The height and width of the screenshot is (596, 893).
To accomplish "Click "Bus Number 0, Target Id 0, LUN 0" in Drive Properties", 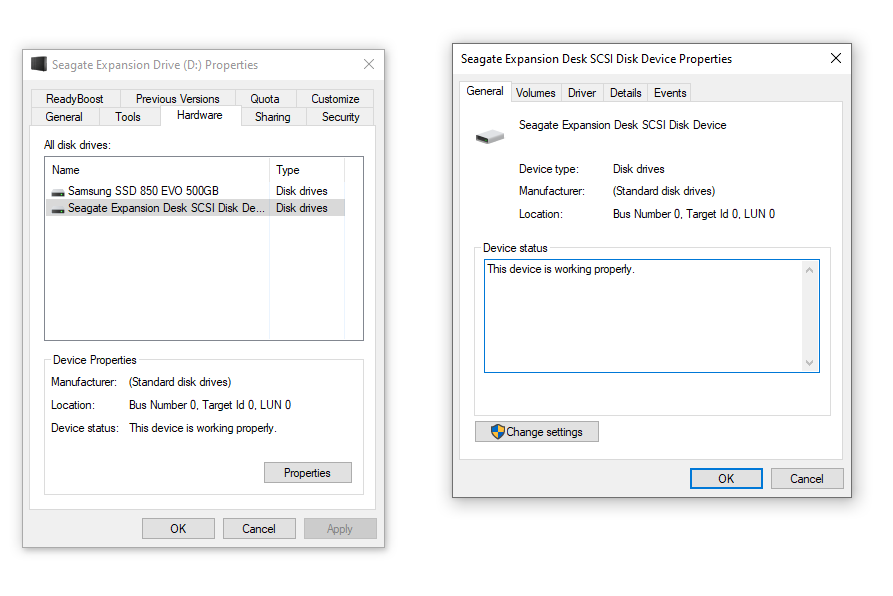I will 210,405.
